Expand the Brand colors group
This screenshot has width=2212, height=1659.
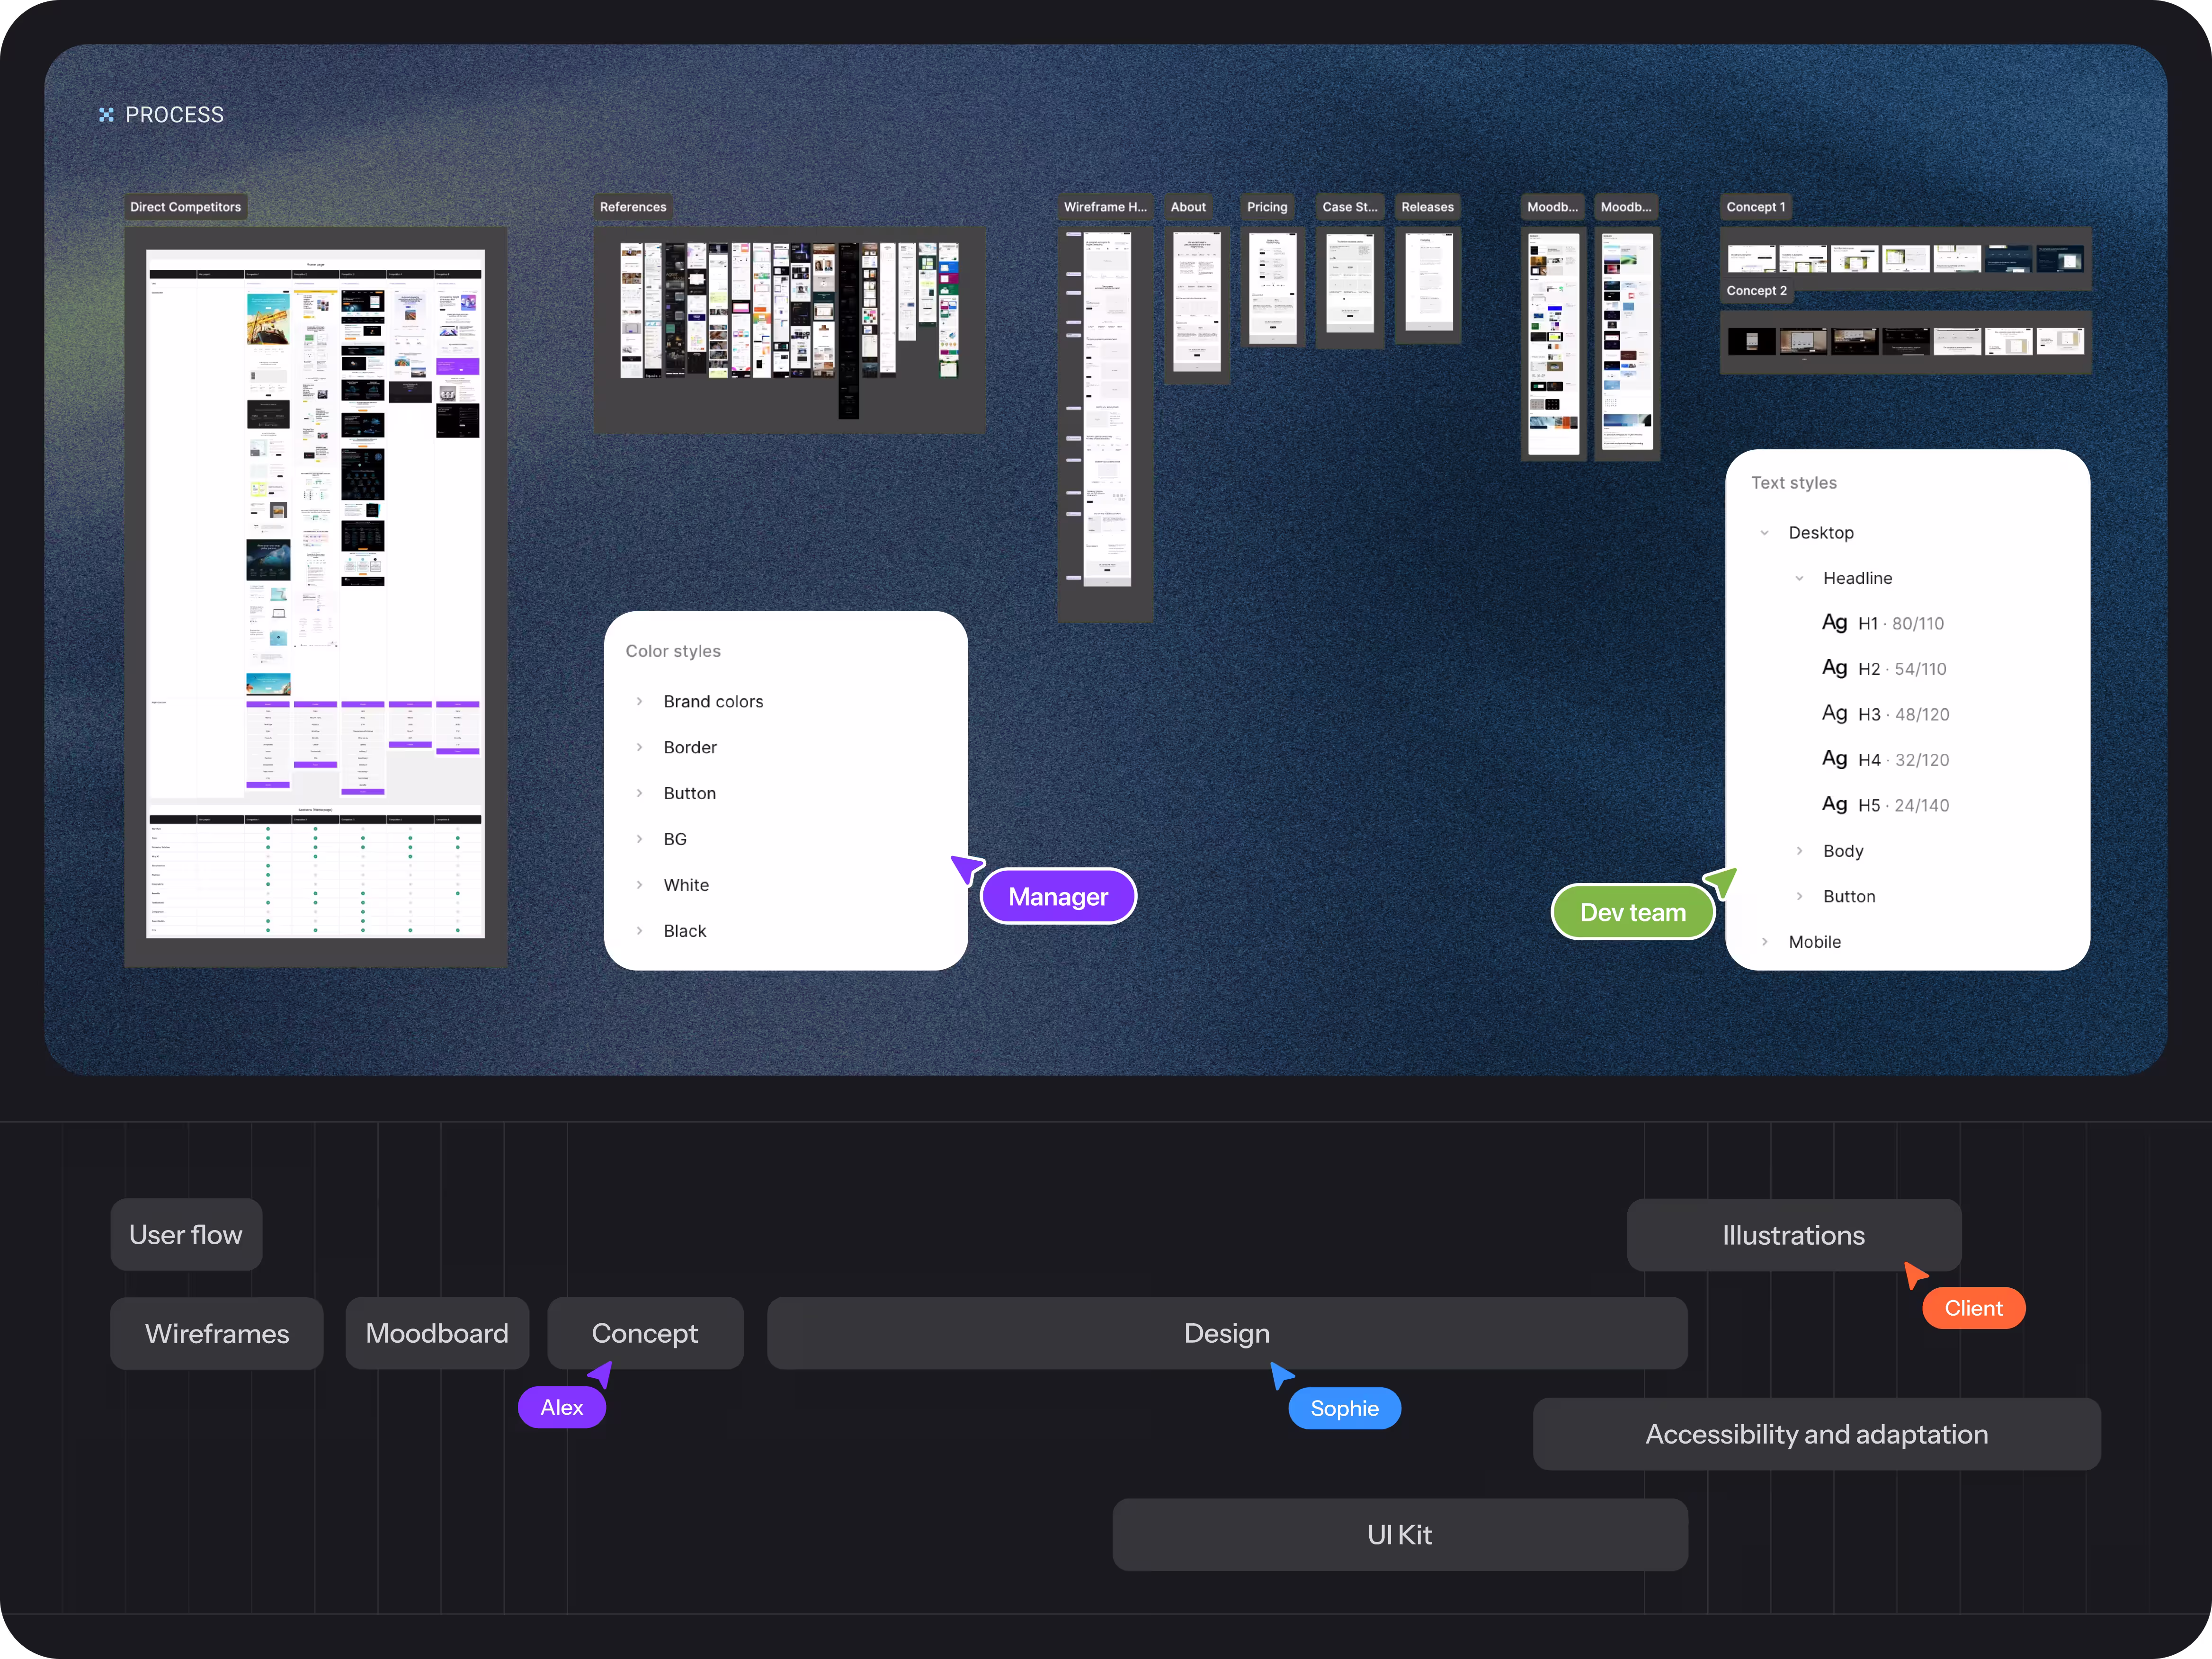coord(640,701)
